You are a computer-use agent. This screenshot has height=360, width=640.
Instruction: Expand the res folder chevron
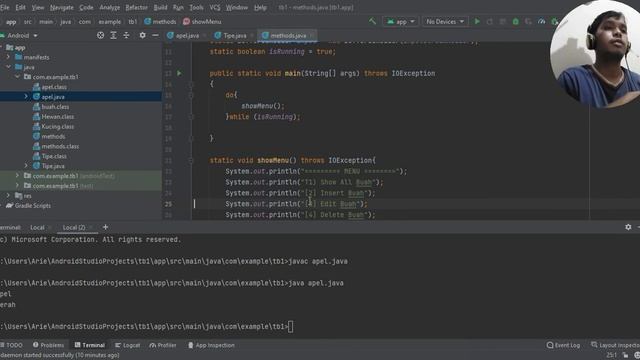8,196
